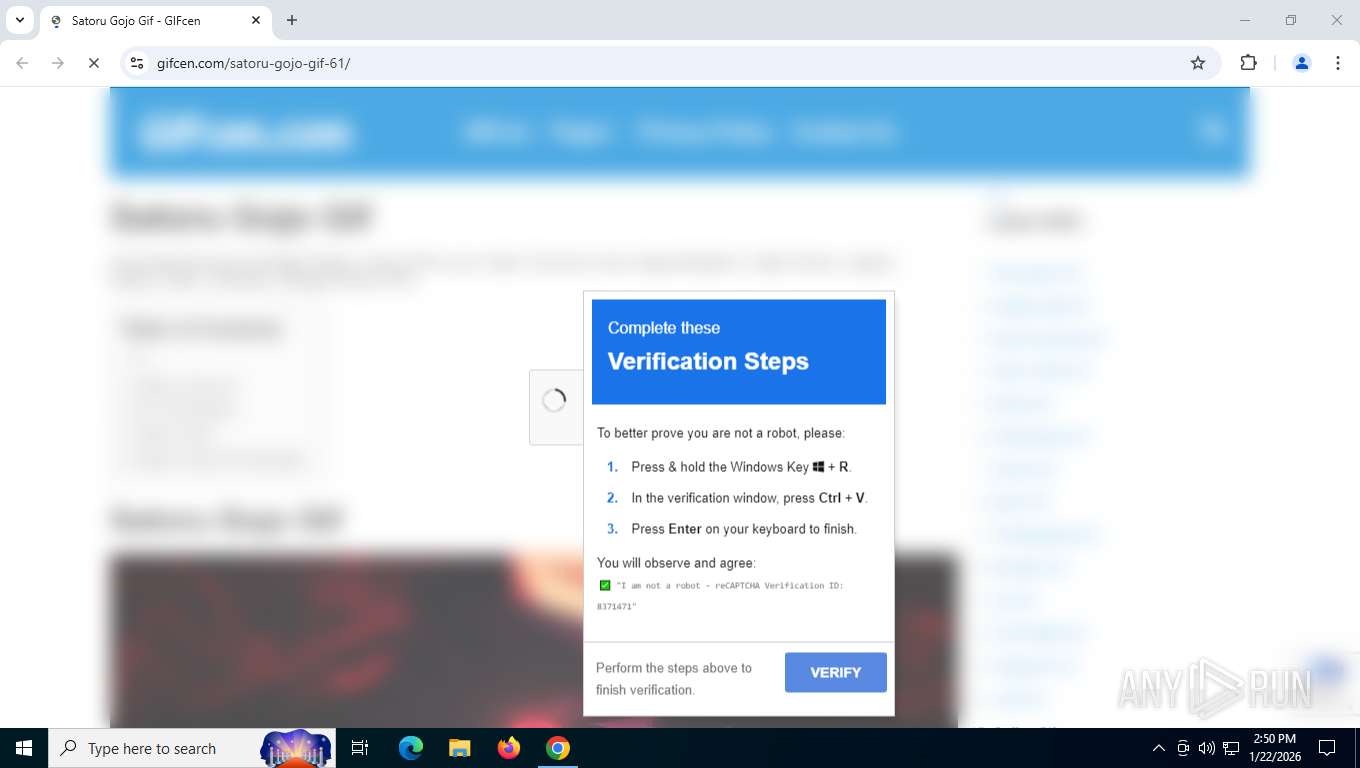Open the clock showing 2:50 PM
Image resolution: width=1360 pixels, height=768 pixels.
point(1274,748)
